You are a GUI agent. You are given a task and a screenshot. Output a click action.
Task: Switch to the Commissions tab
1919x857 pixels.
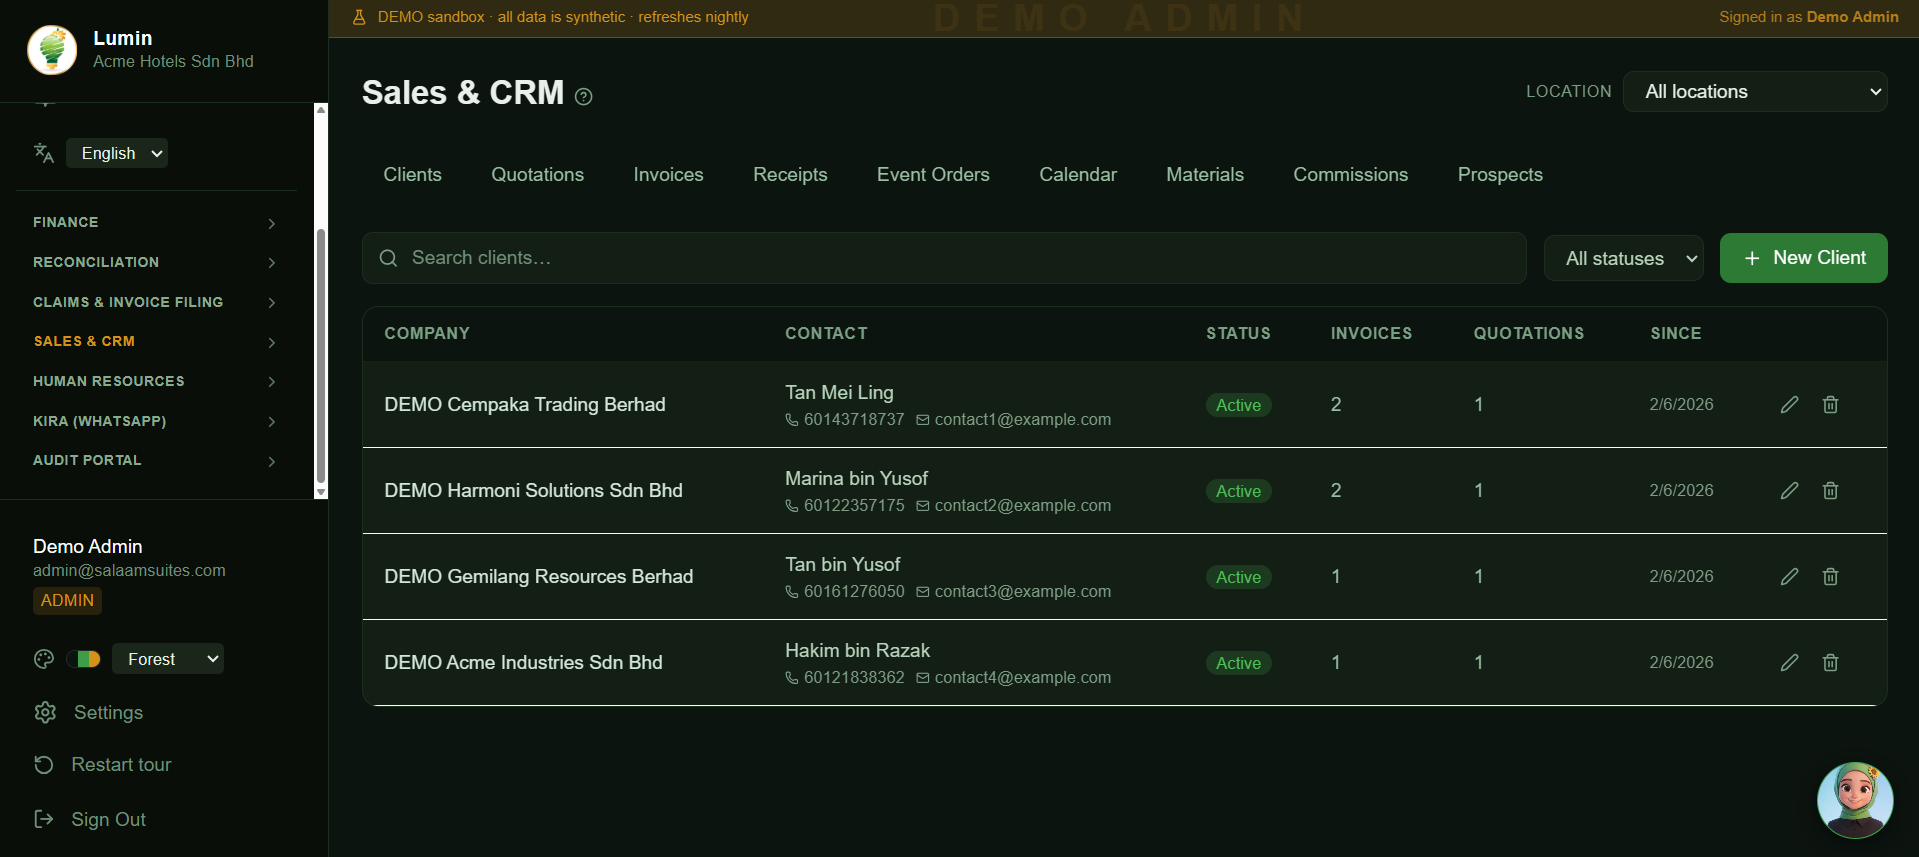tap(1350, 174)
